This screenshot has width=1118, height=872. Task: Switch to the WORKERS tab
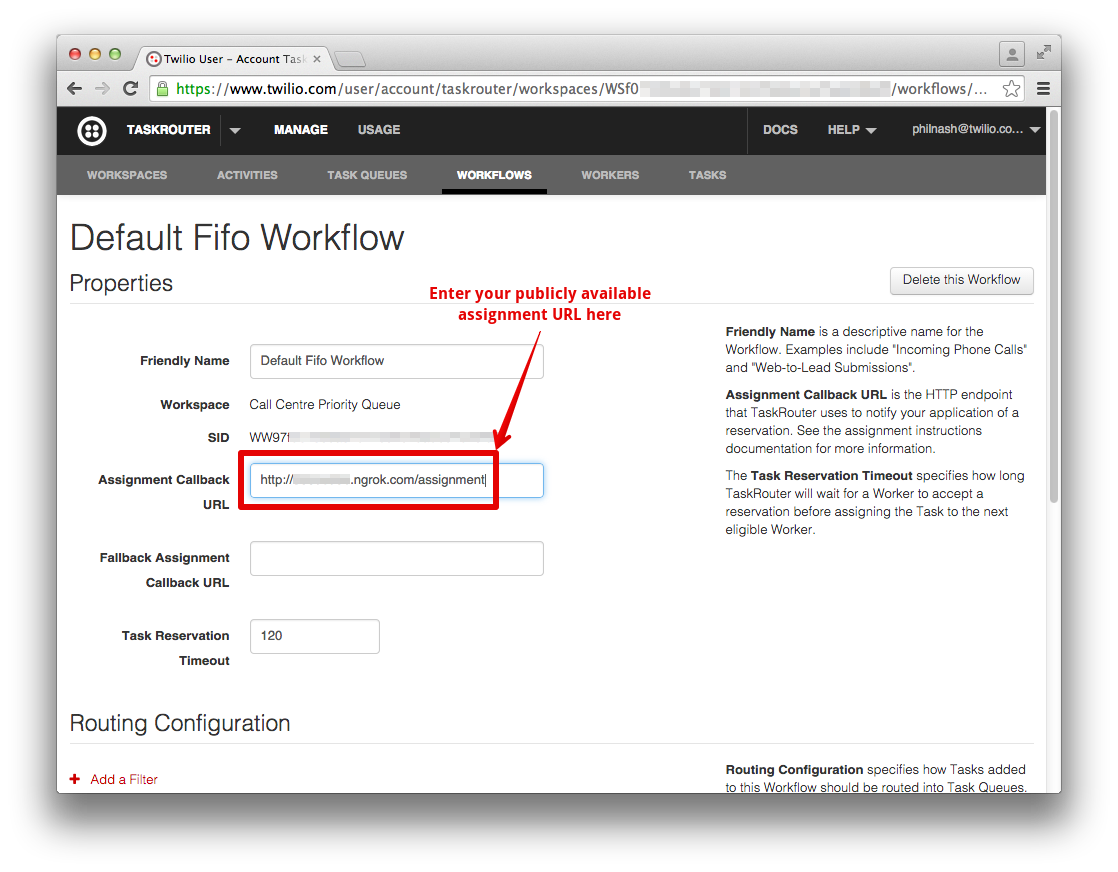[610, 175]
